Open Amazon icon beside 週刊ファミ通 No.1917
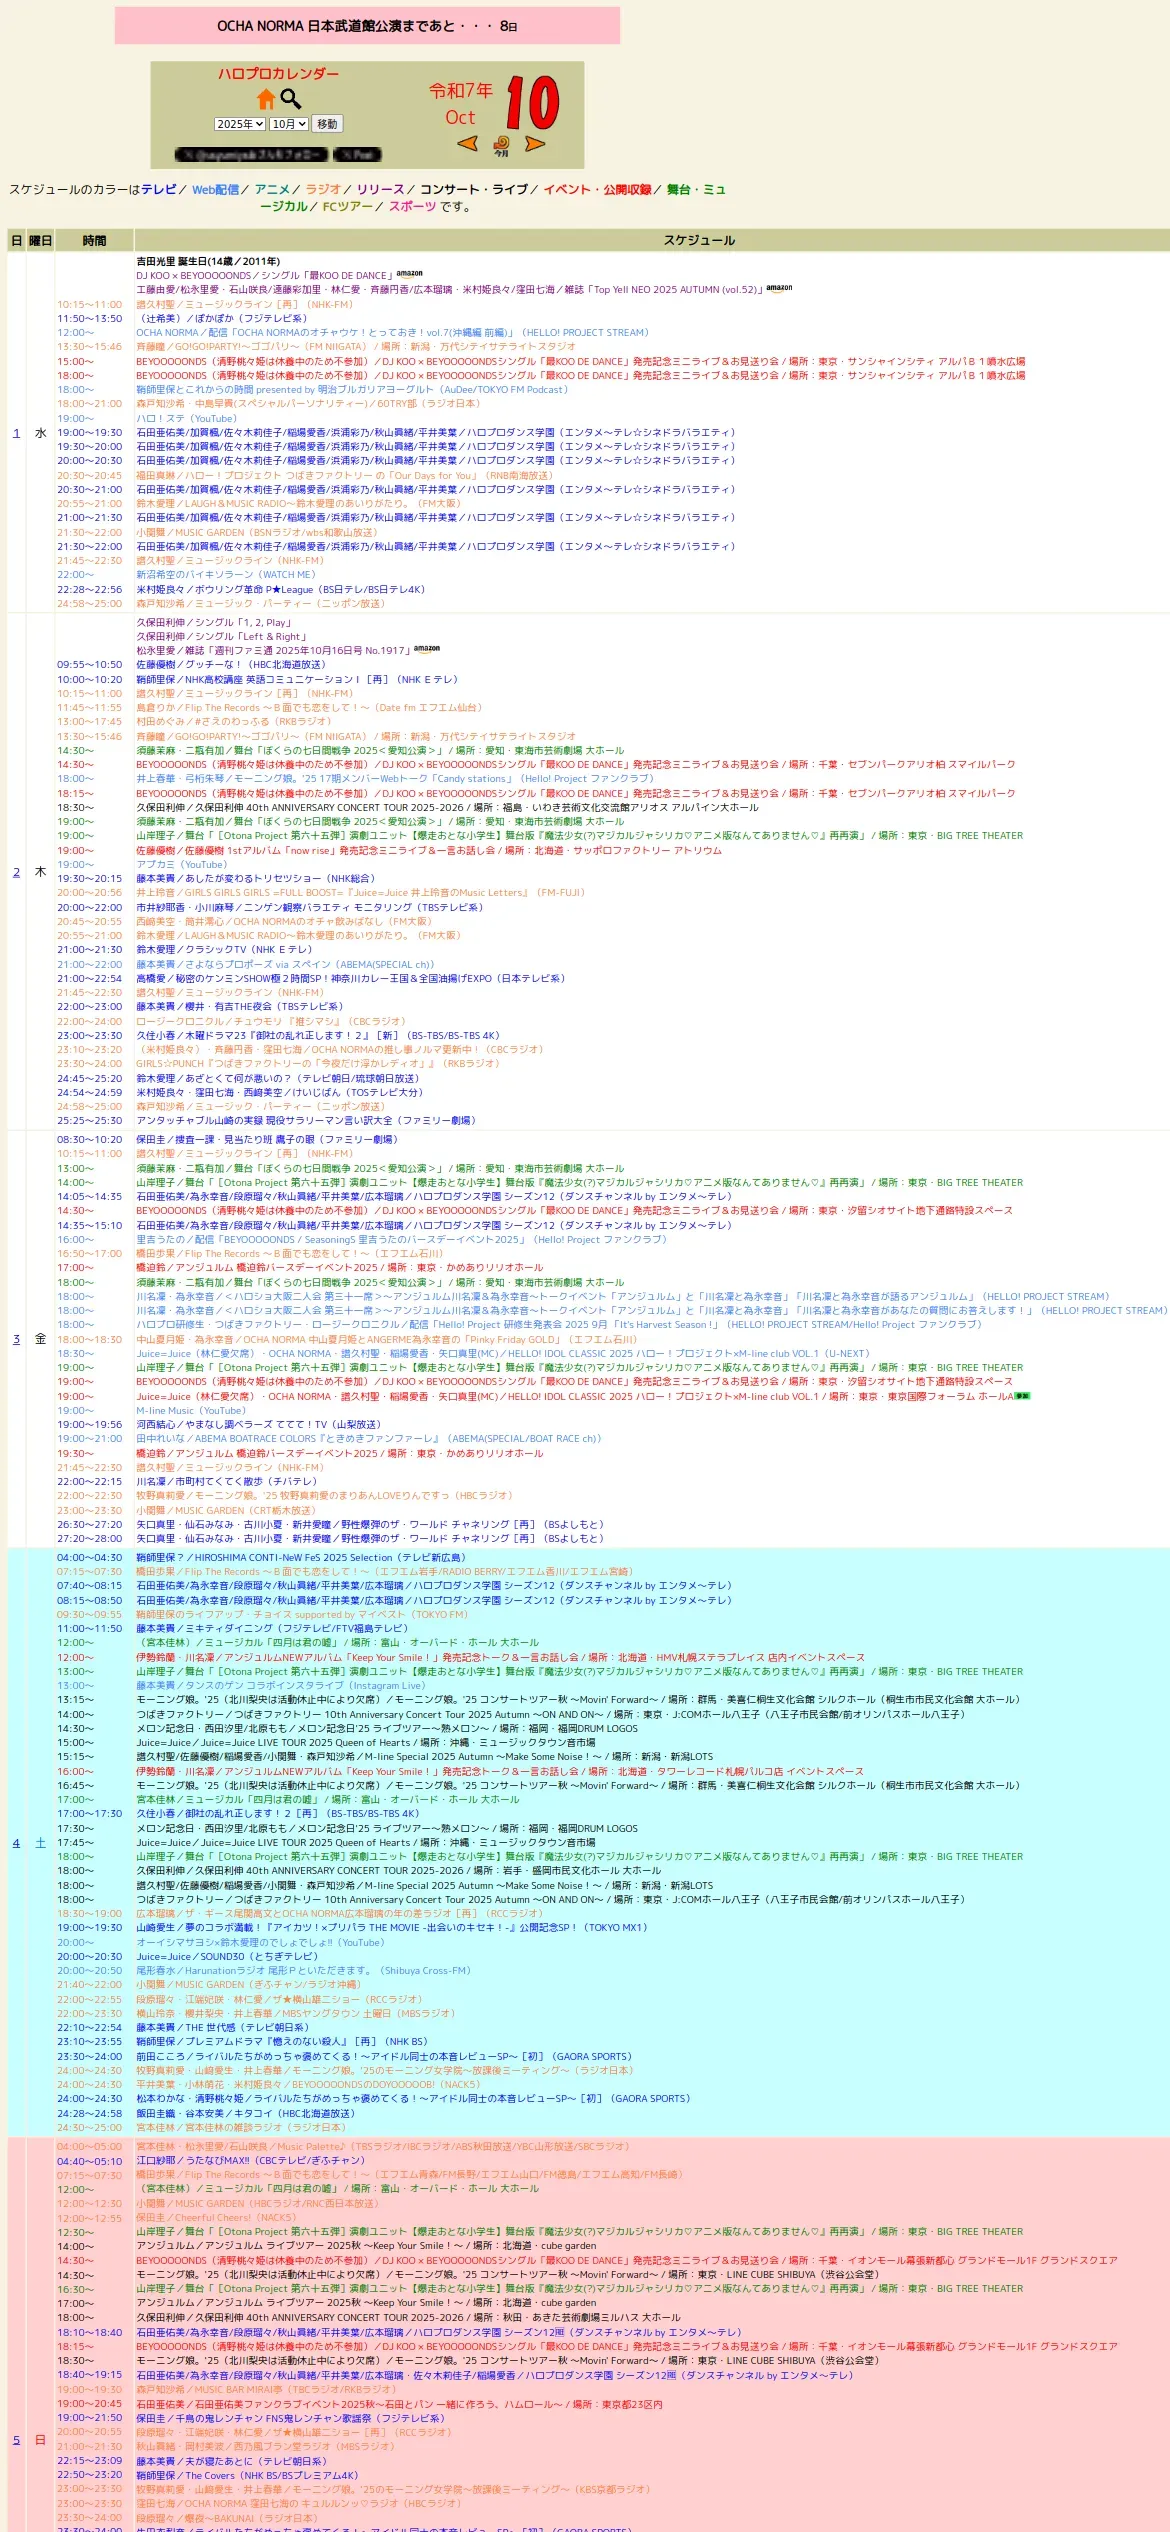The image size is (1170, 2532). pos(427,649)
